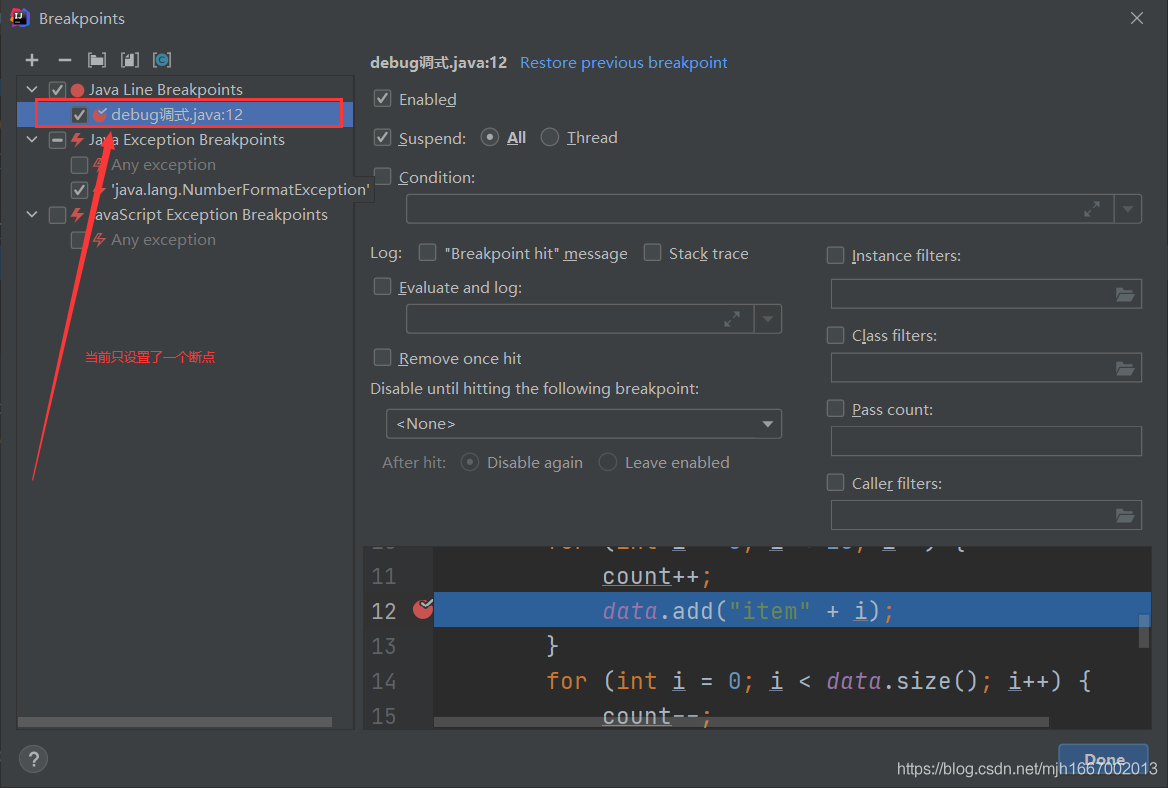Click the Remove breakpoint minus icon

[65, 60]
